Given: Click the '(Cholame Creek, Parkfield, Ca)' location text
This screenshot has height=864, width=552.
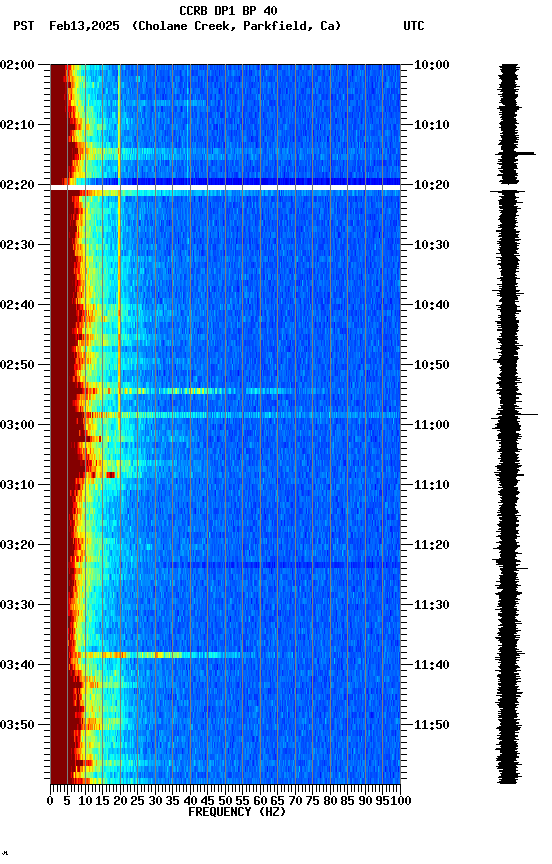Looking at the screenshot, I should (236, 26).
